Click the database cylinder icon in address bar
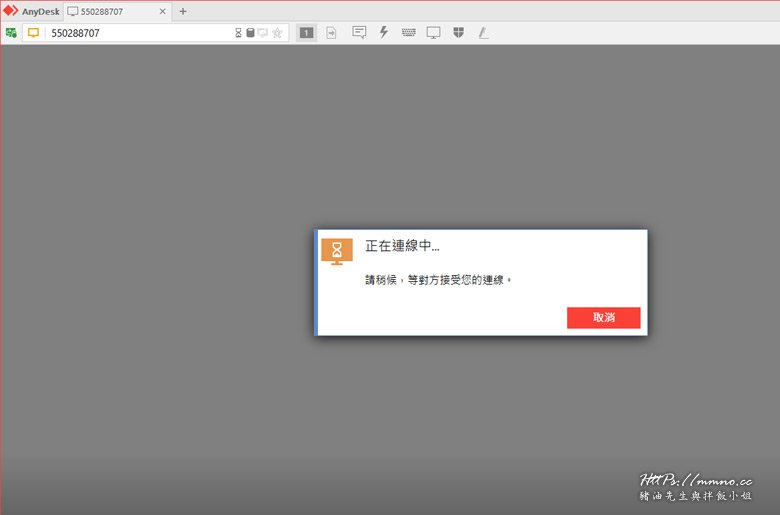Viewport: 780px width, 515px height. coord(250,33)
